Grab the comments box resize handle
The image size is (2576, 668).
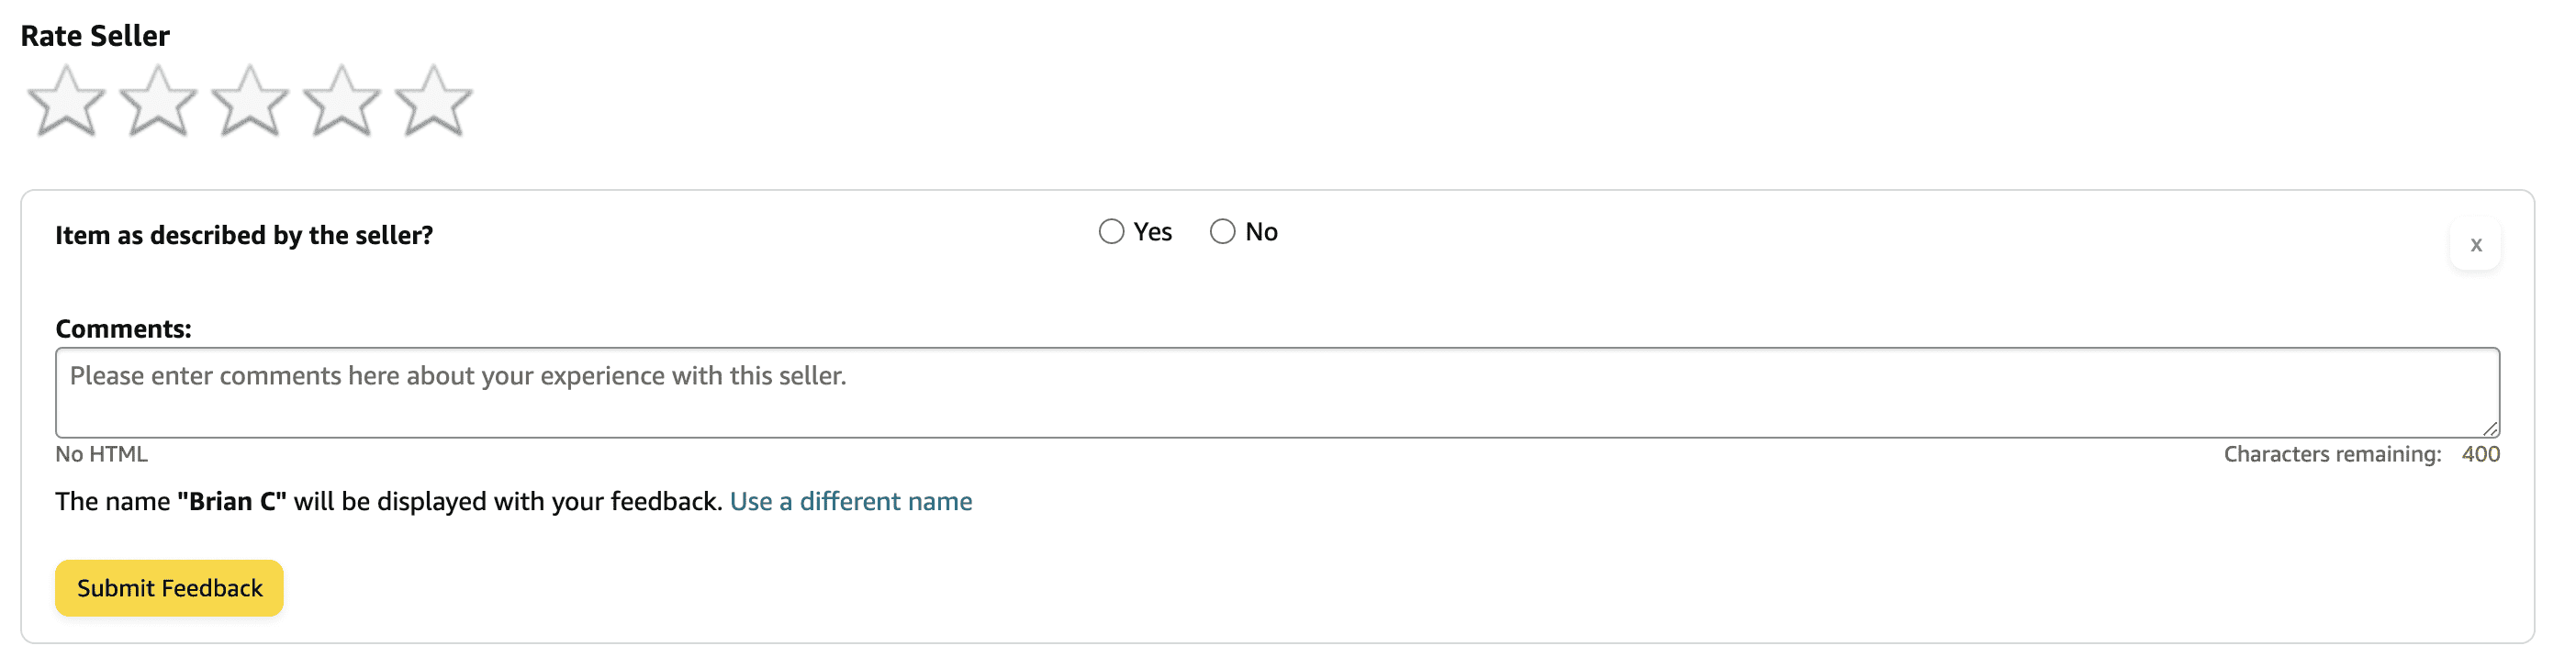coord(2489,428)
